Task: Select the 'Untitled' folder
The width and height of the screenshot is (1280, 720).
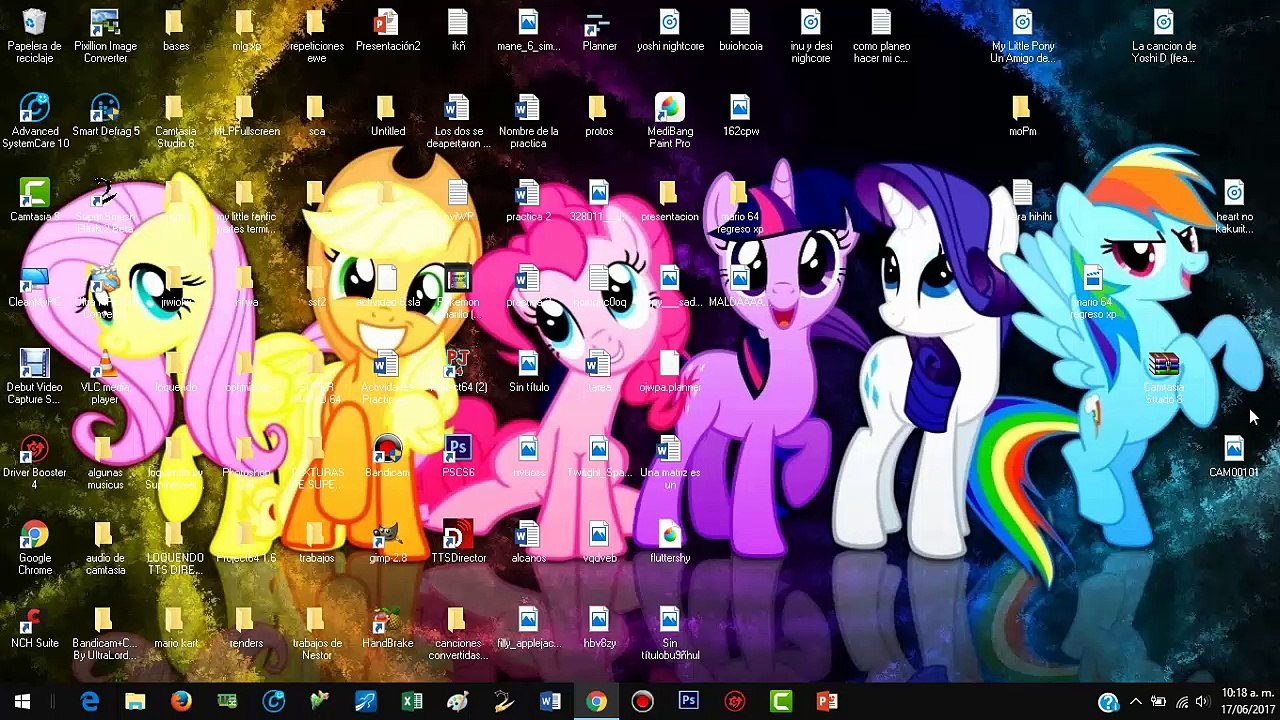Action: click(387, 116)
